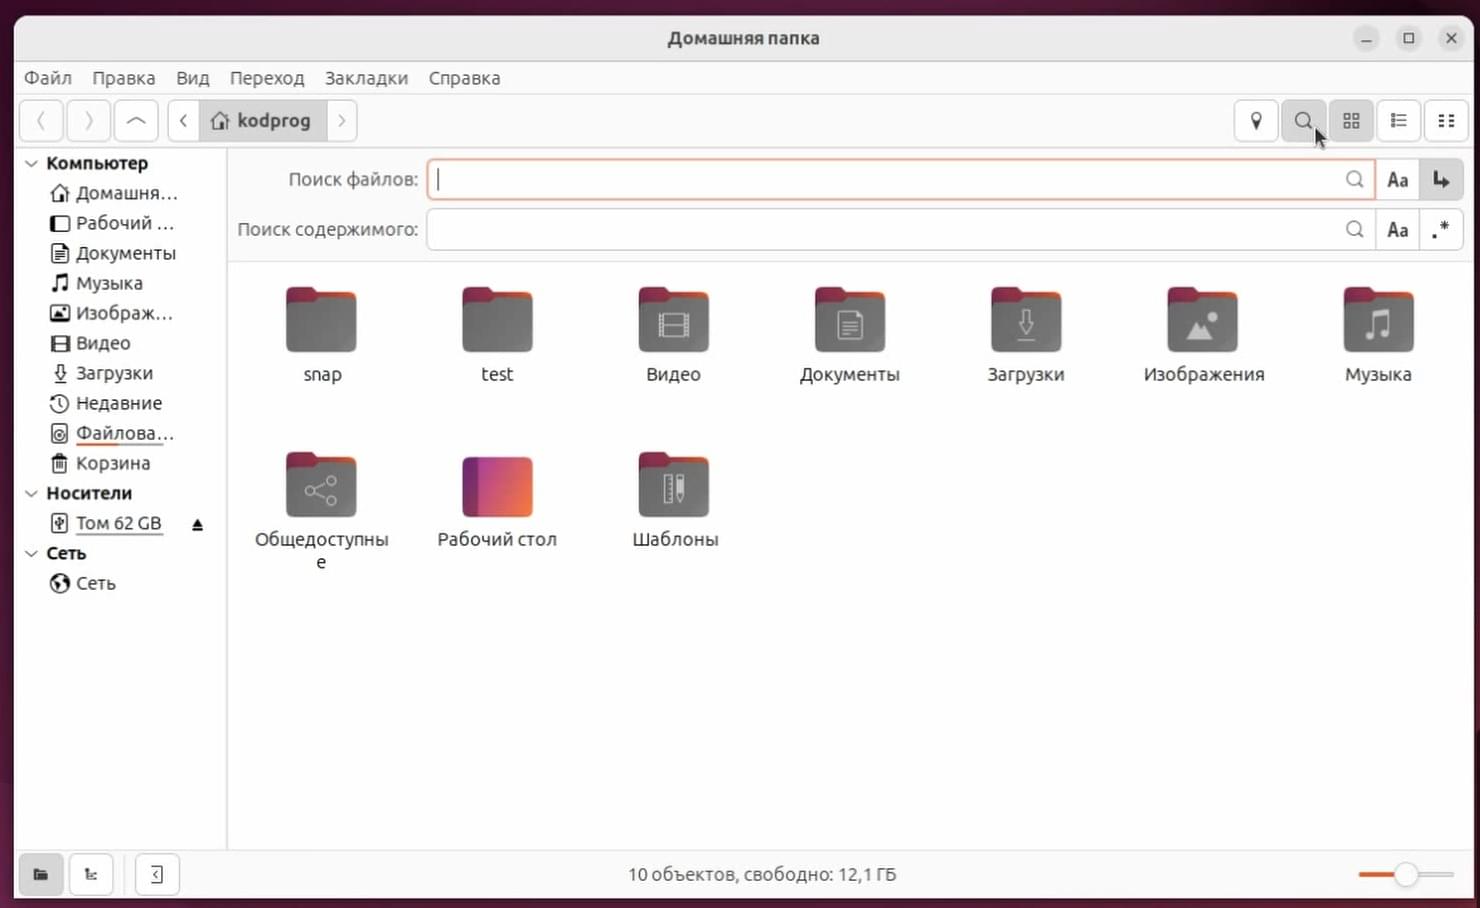
Task: Open the Закладки menu
Action: tap(366, 78)
